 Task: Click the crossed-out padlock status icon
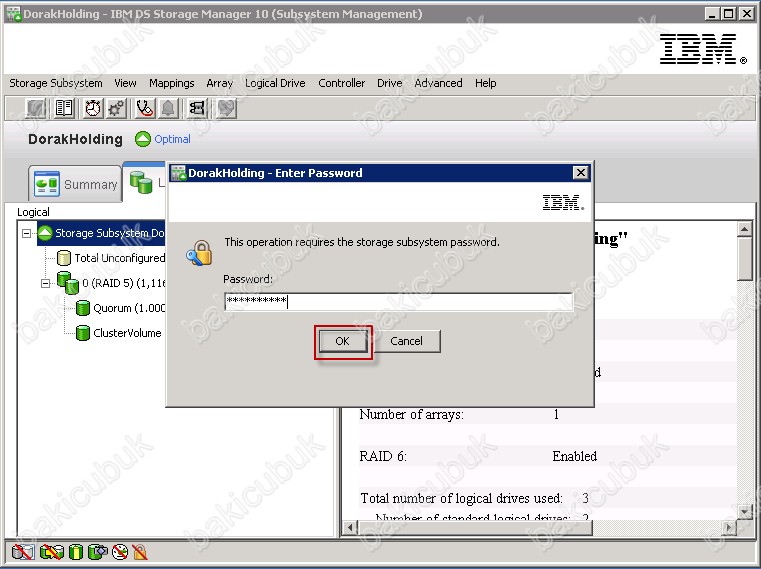[x=140, y=552]
